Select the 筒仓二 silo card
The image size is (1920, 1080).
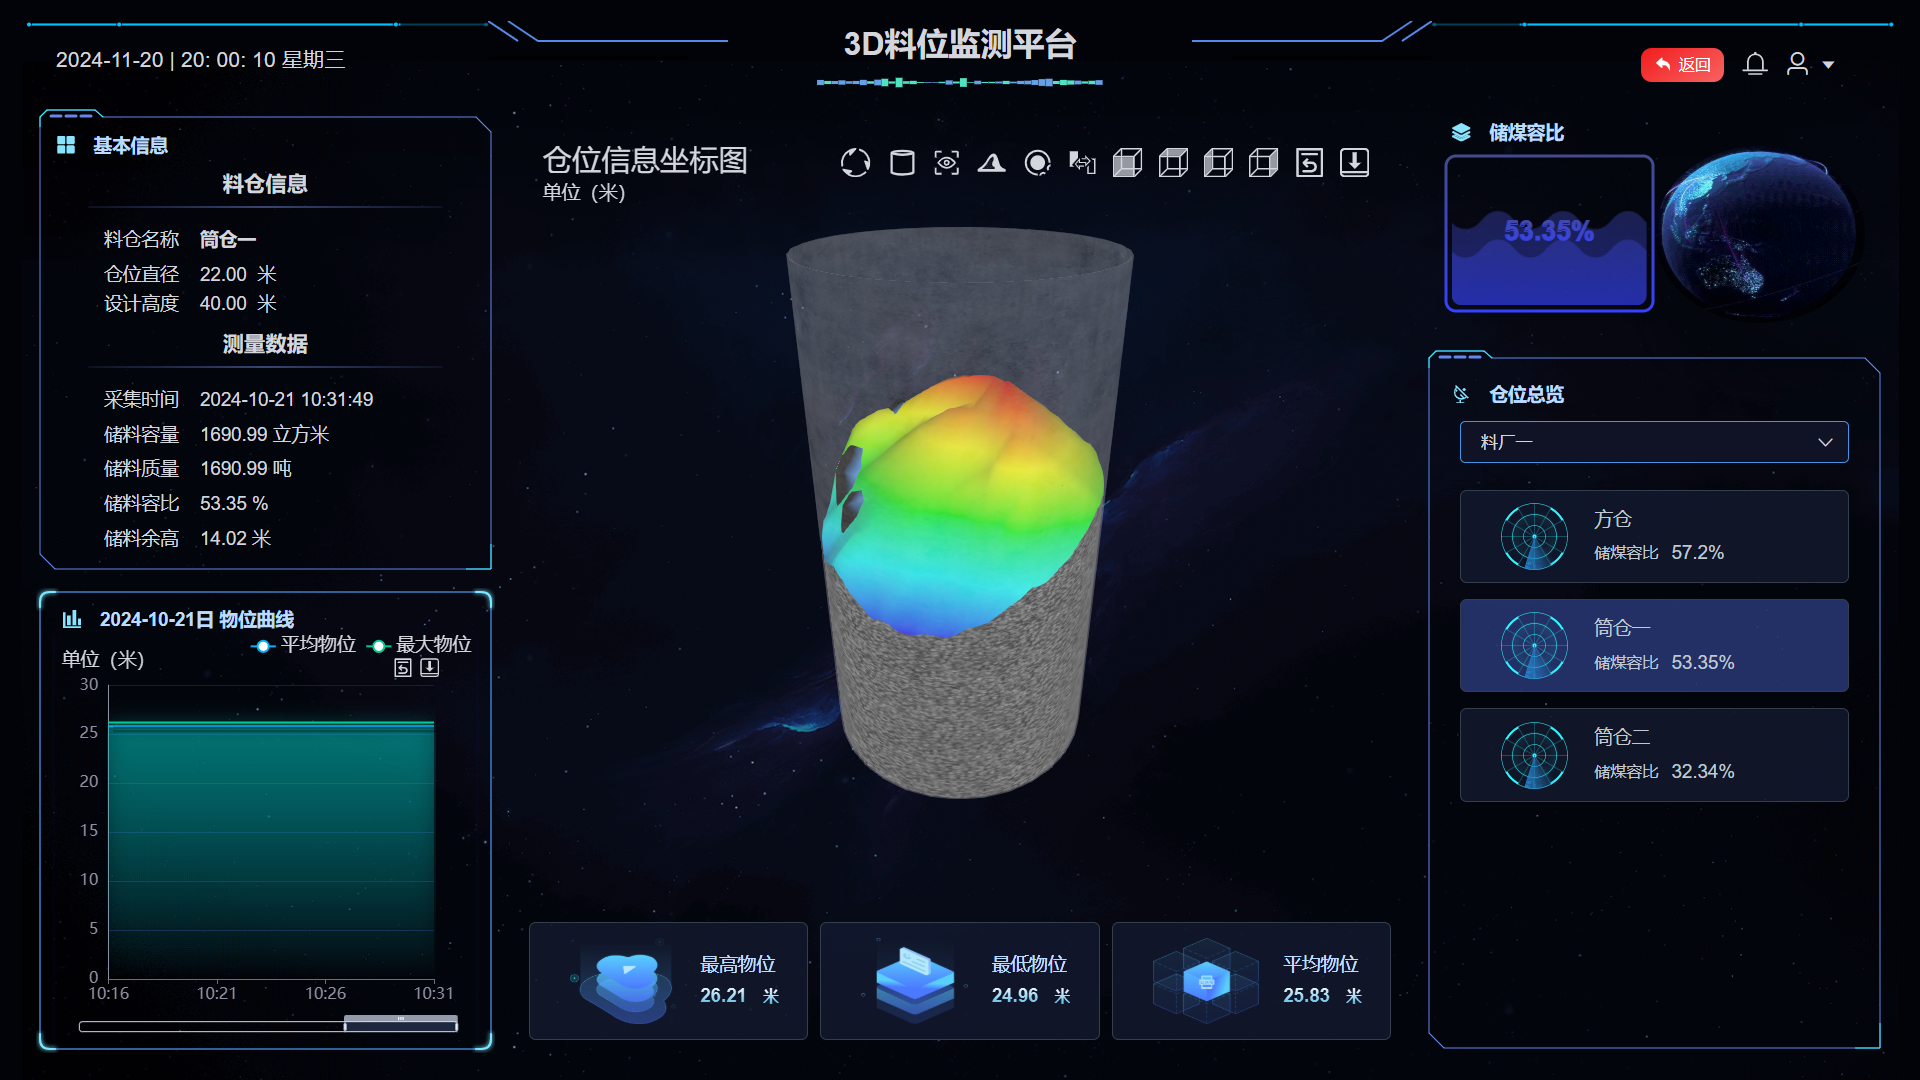pyautogui.click(x=1654, y=755)
